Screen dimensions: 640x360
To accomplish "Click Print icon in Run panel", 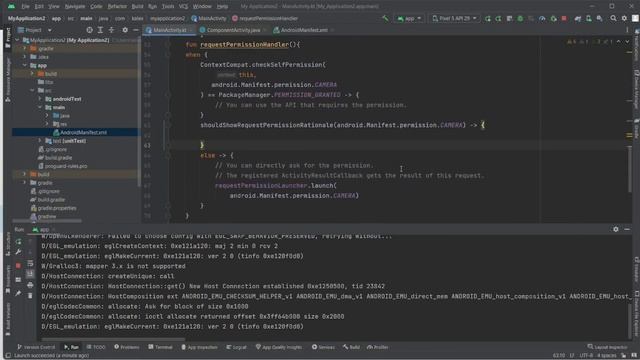I will 30,285.
